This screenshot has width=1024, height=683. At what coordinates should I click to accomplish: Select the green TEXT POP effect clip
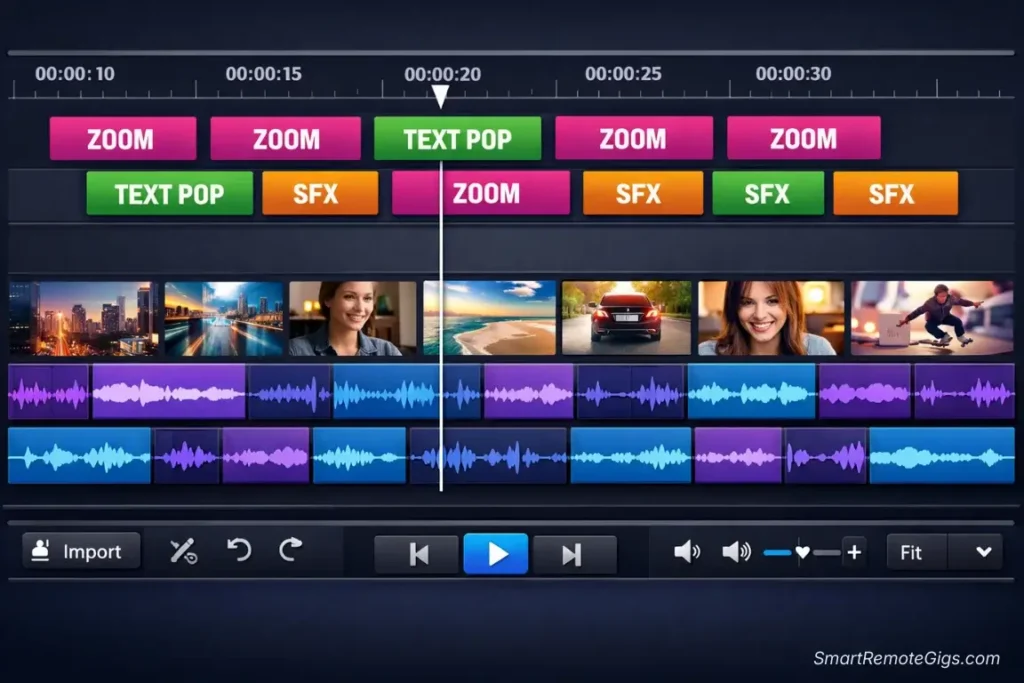pyautogui.click(x=457, y=138)
